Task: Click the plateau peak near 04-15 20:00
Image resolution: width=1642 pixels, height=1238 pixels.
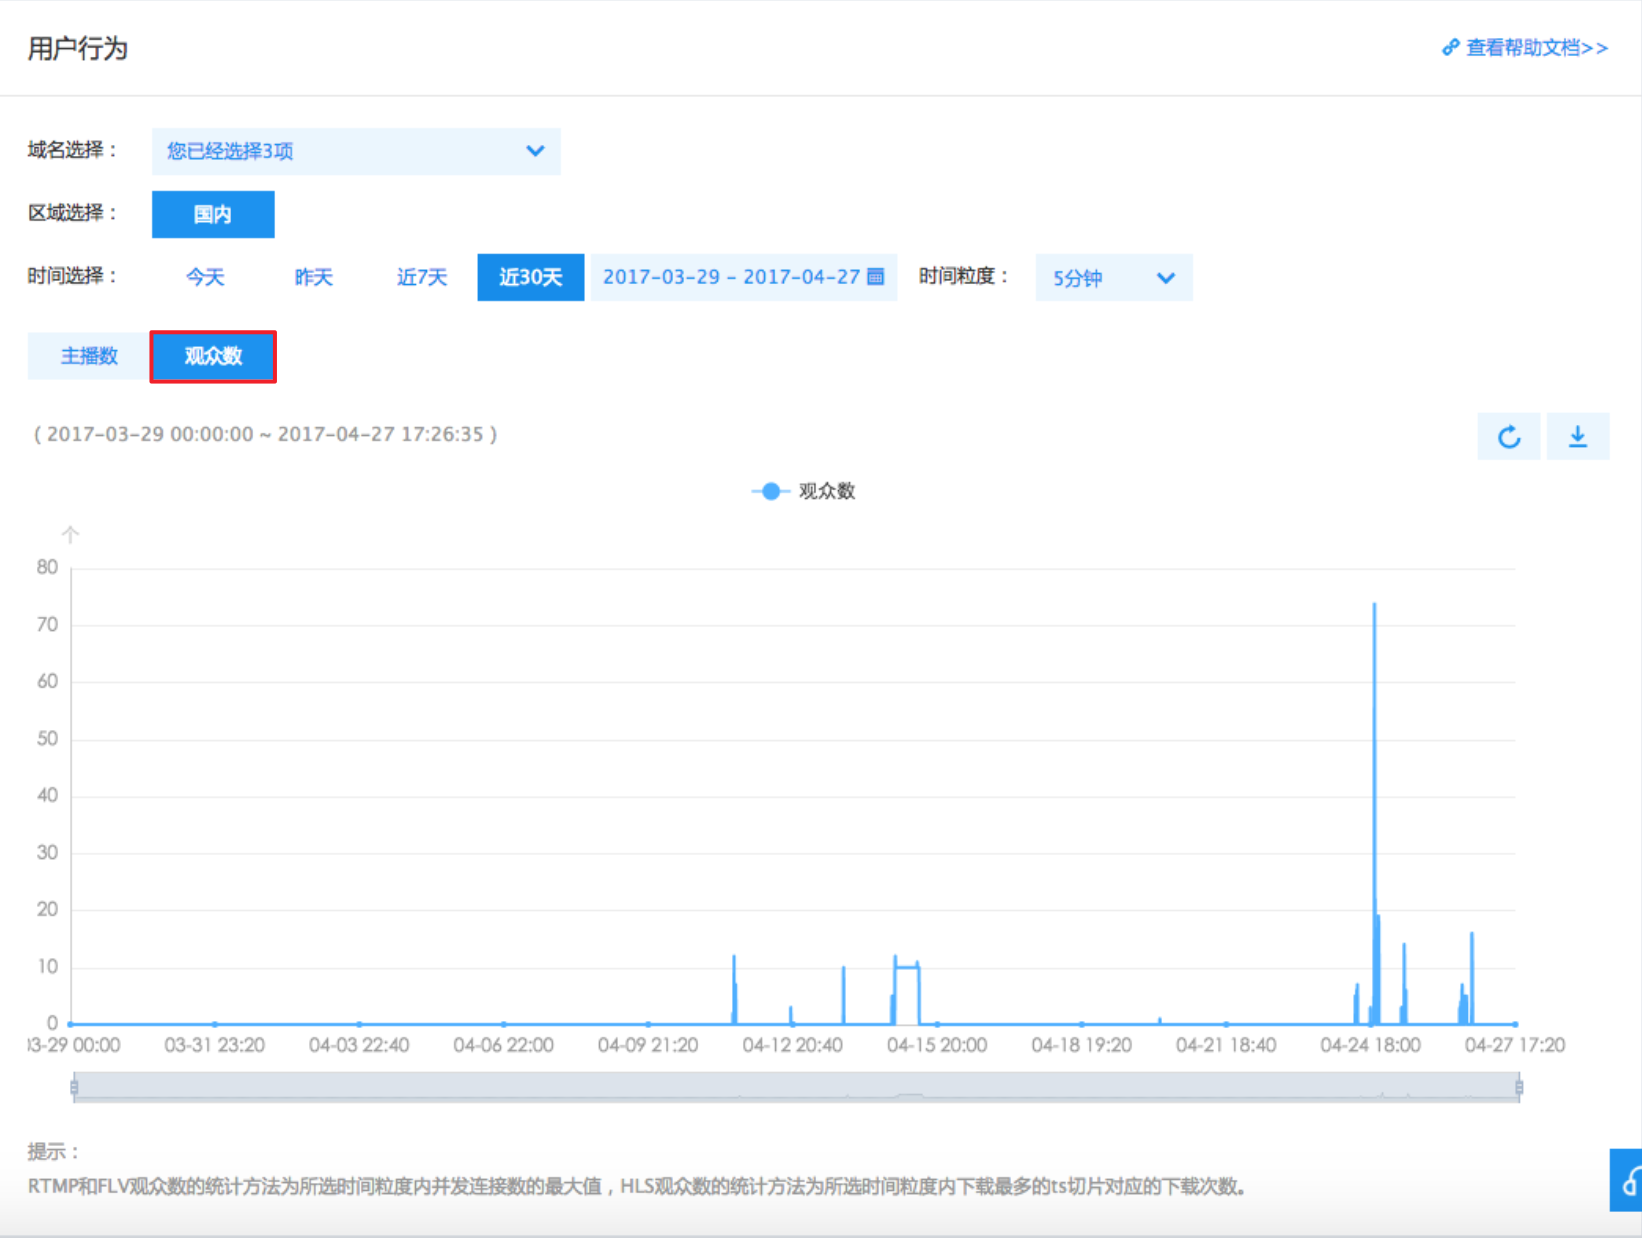Action: click(907, 967)
